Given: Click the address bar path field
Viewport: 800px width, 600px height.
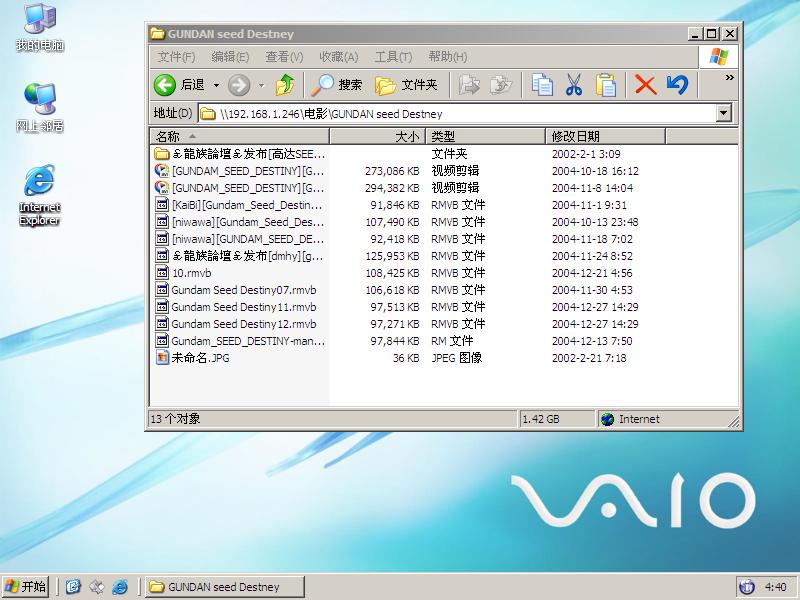Looking at the screenshot, I should pyautogui.click(x=457, y=113).
